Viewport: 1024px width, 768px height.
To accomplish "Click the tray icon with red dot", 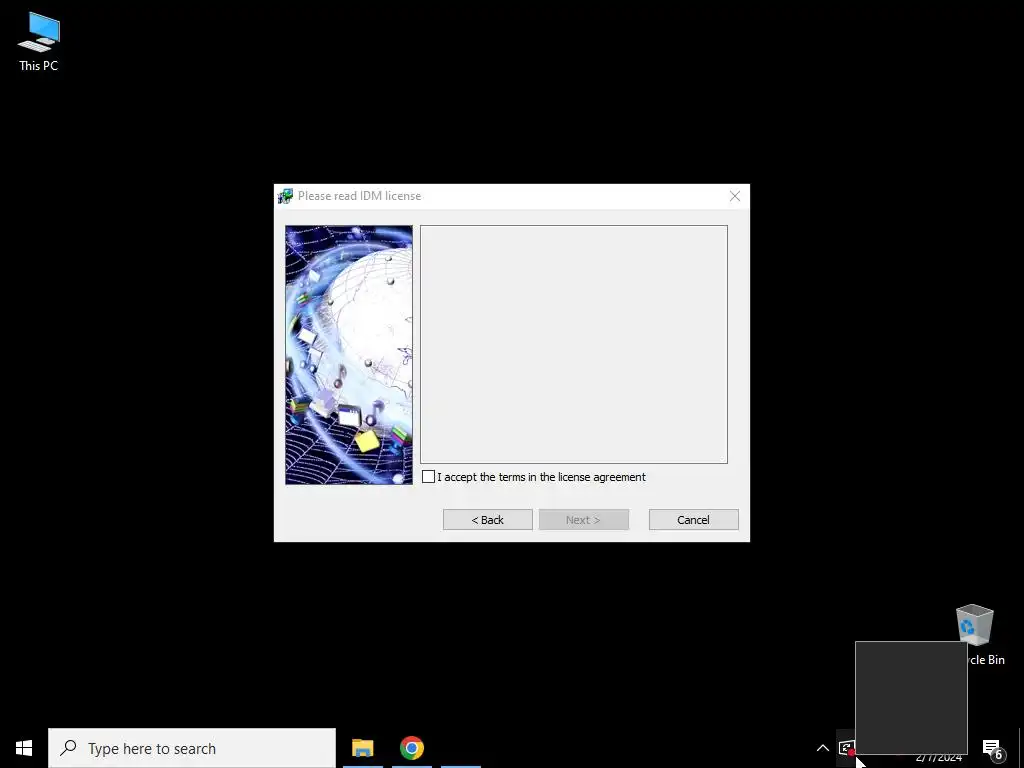I will click(847, 748).
